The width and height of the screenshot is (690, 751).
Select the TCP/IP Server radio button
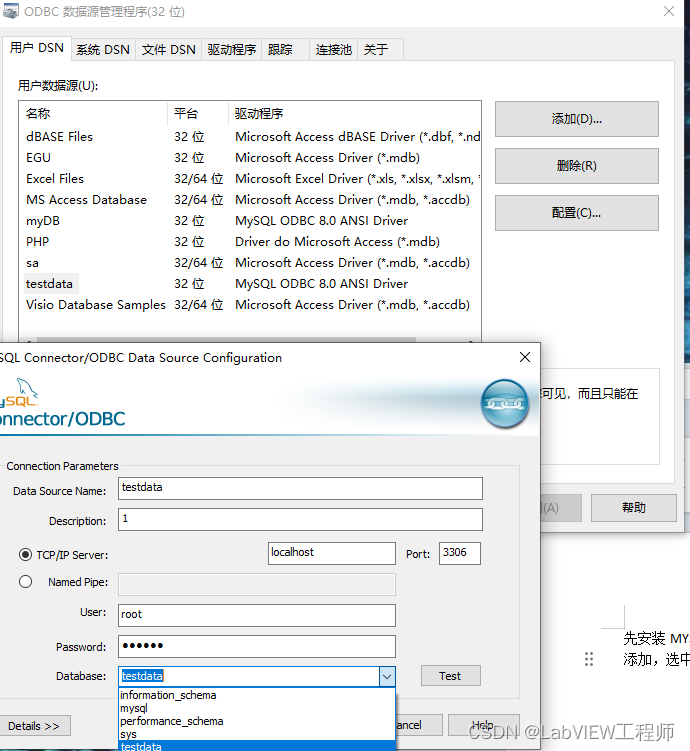click(25, 555)
